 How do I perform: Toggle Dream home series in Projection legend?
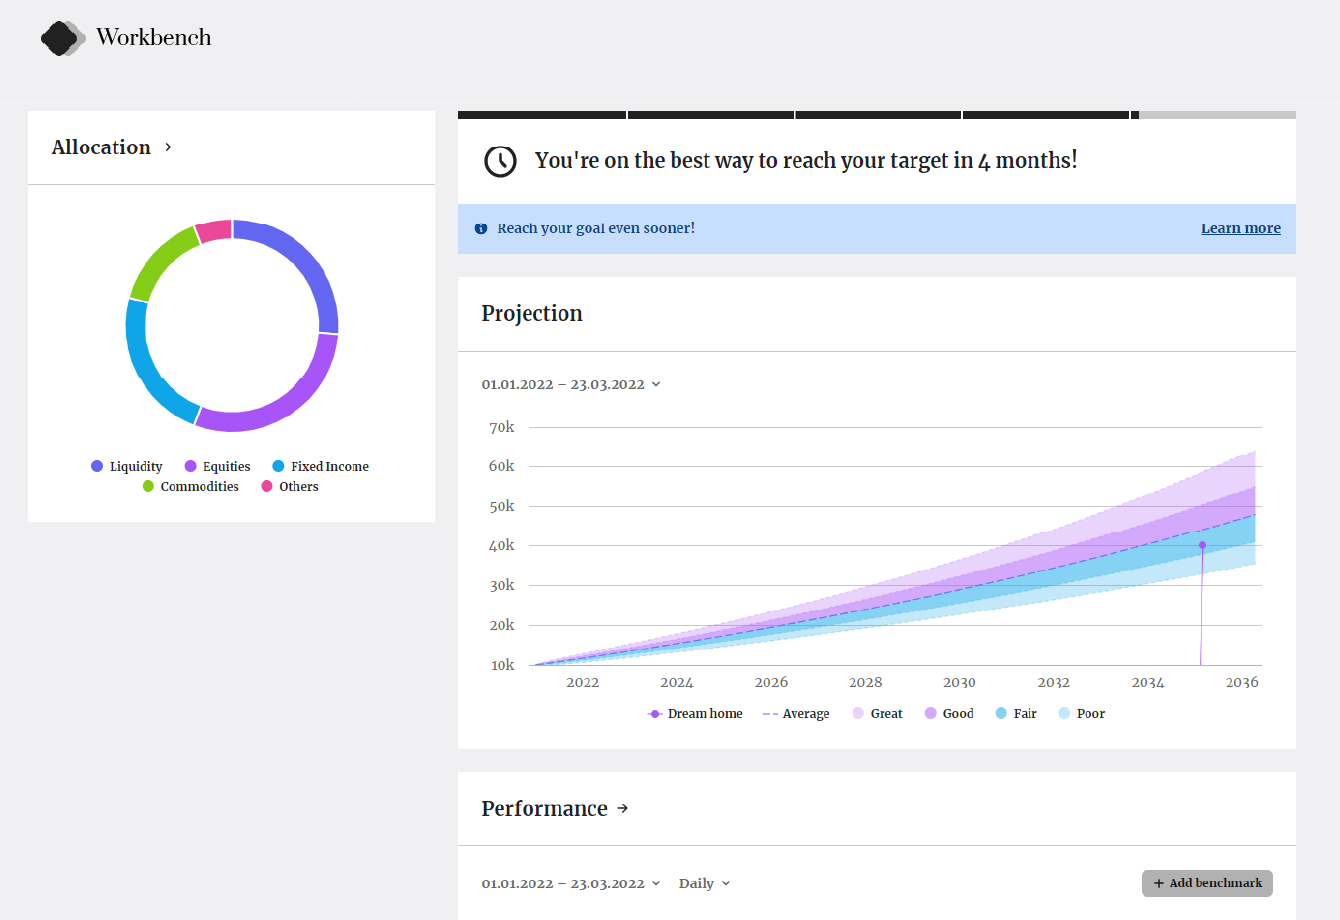pos(695,713)
